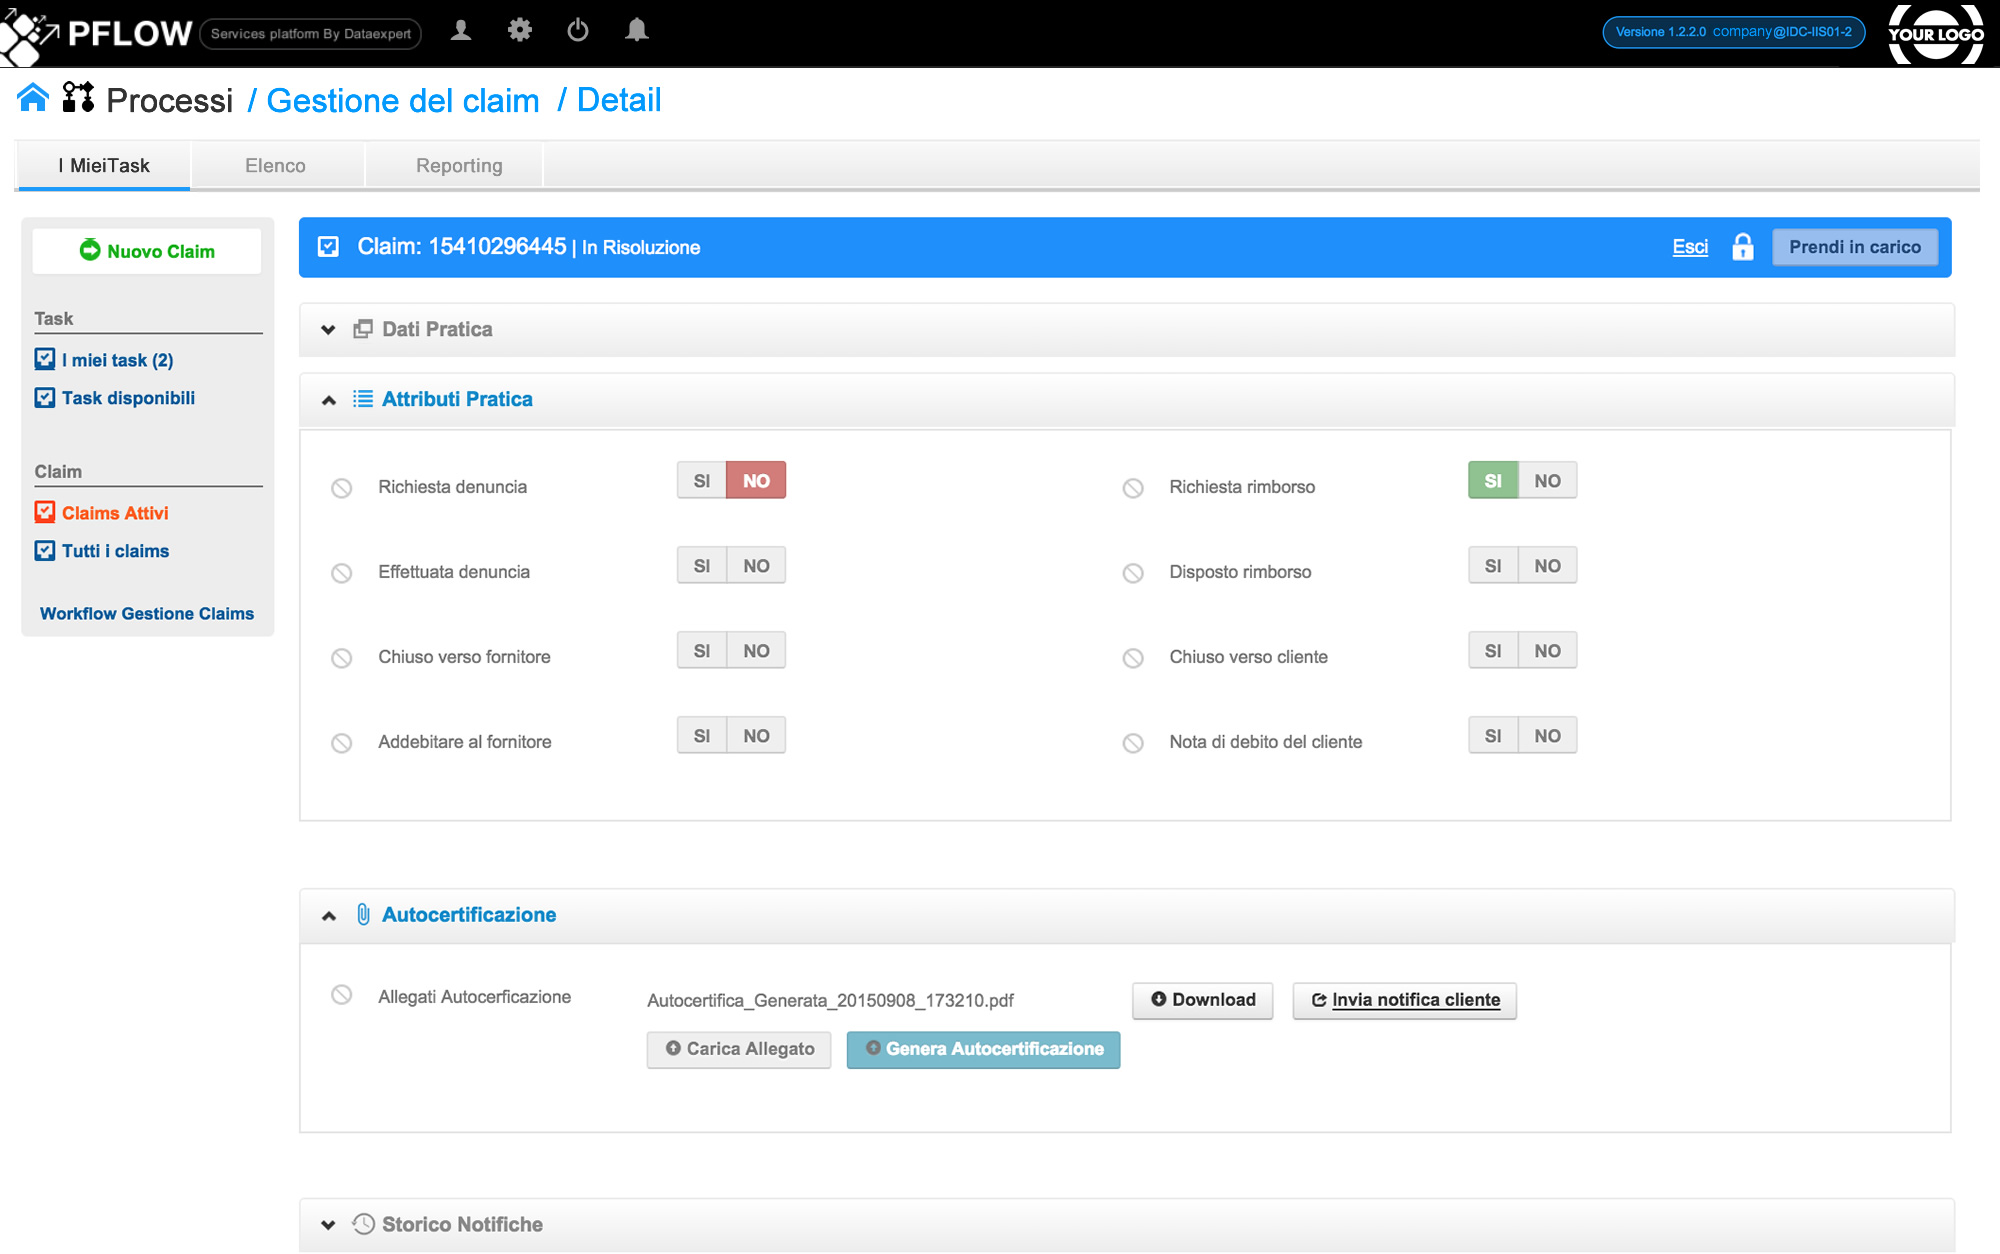
Task: Click the Processi workflow icon in breadcrumb
Action: point(78,98)
